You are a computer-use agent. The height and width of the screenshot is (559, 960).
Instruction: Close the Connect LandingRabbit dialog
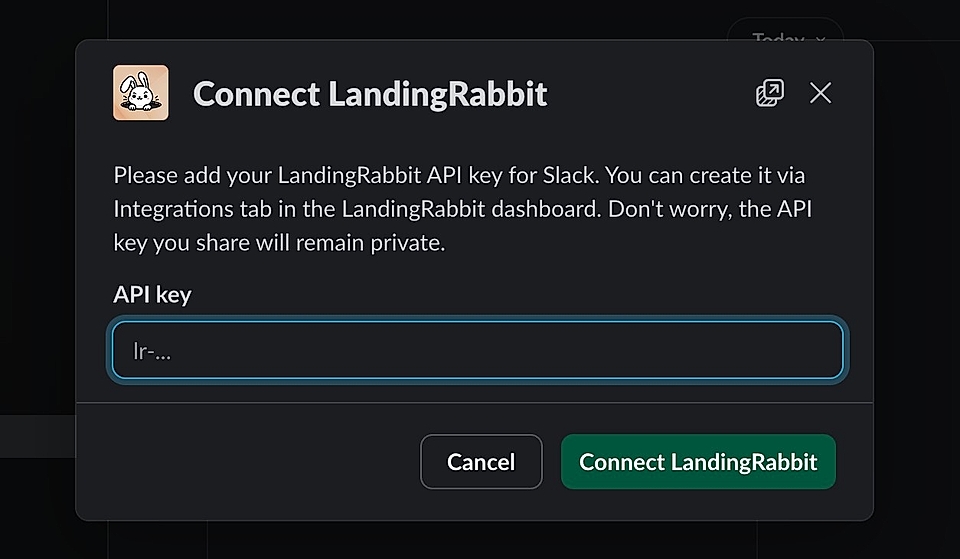coord(820,93)
